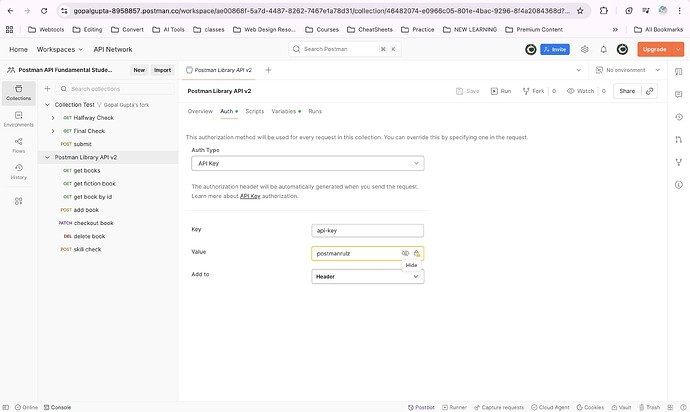Open a new tab with plus icon
Image resolution: width=690 pixels, height=412 pixels.
click(268, 70)
